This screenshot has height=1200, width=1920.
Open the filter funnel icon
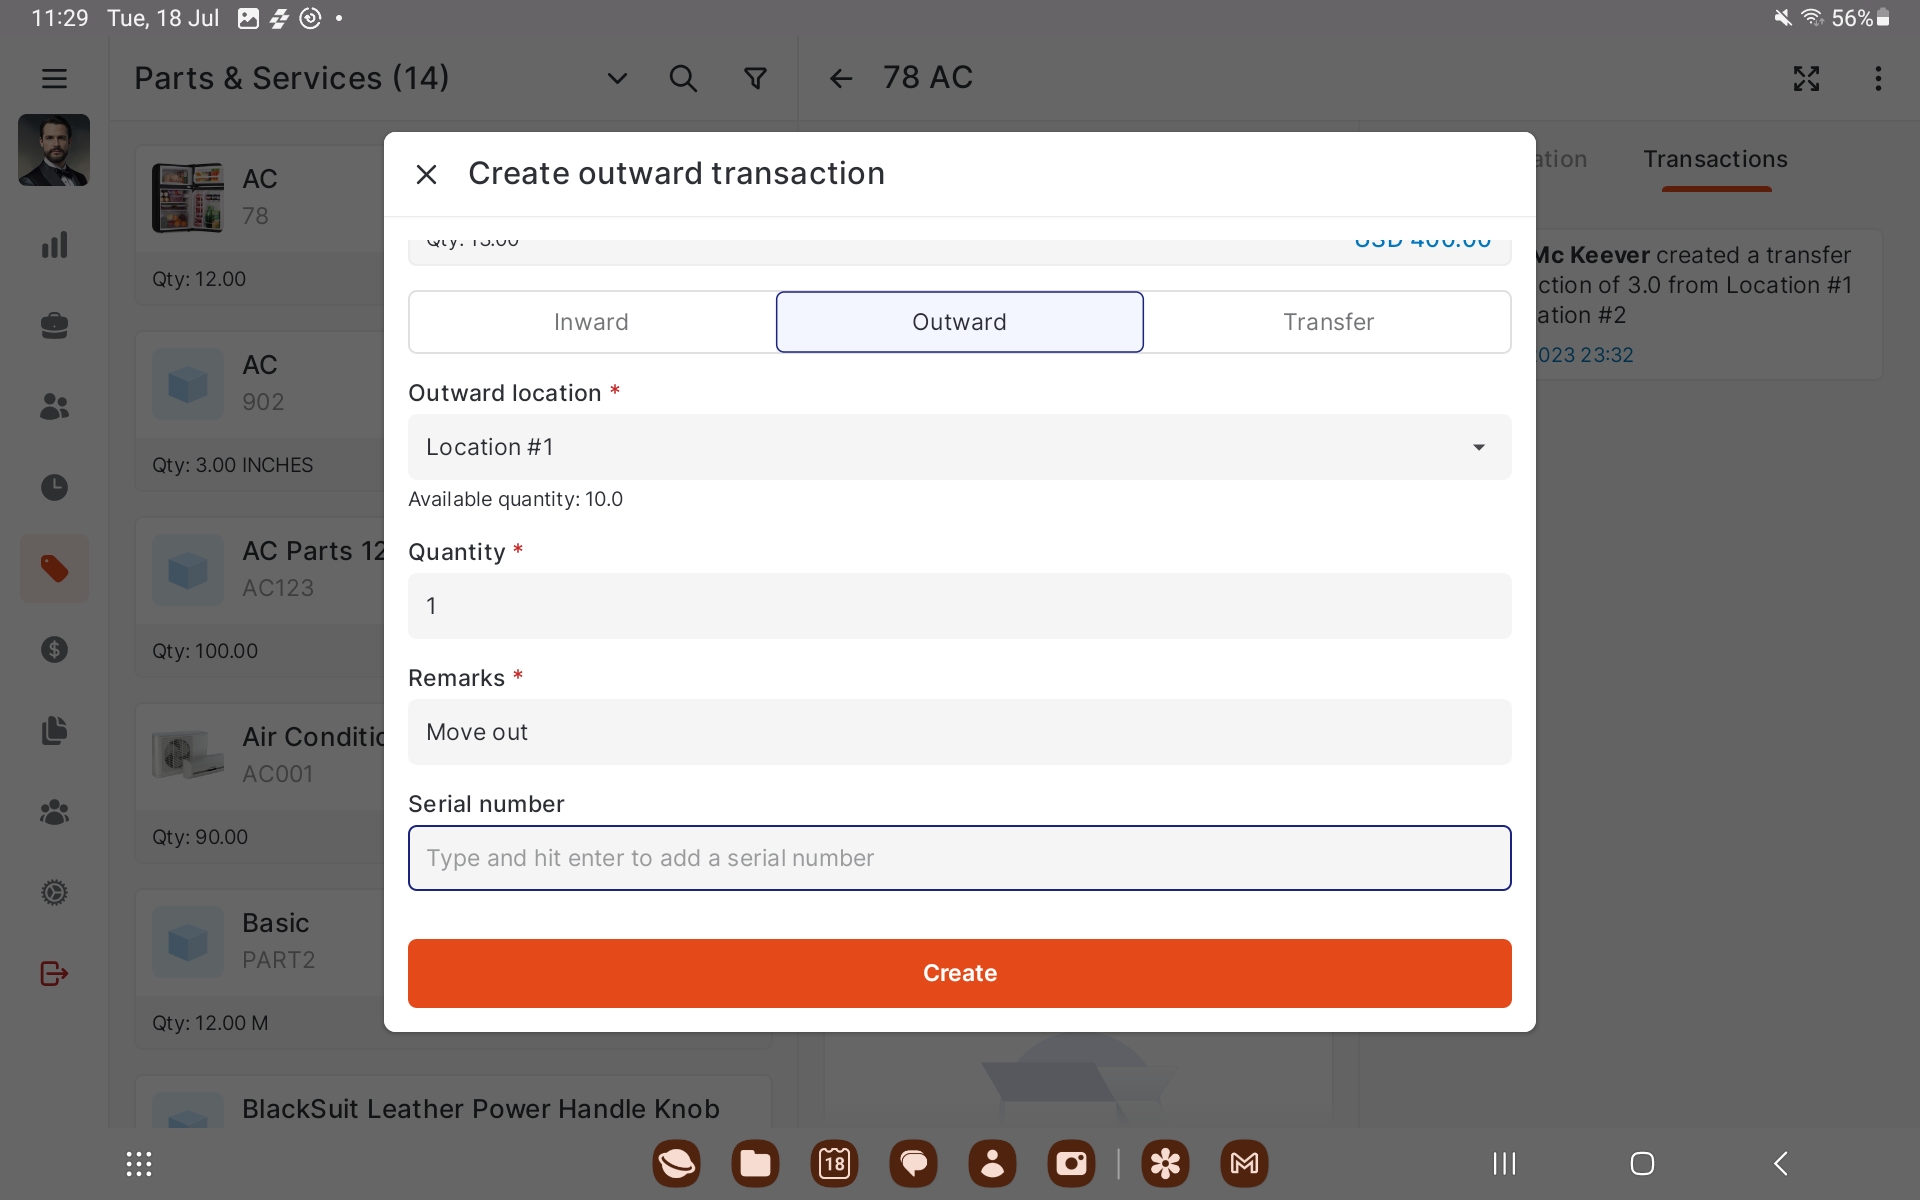tap(756, 78)
